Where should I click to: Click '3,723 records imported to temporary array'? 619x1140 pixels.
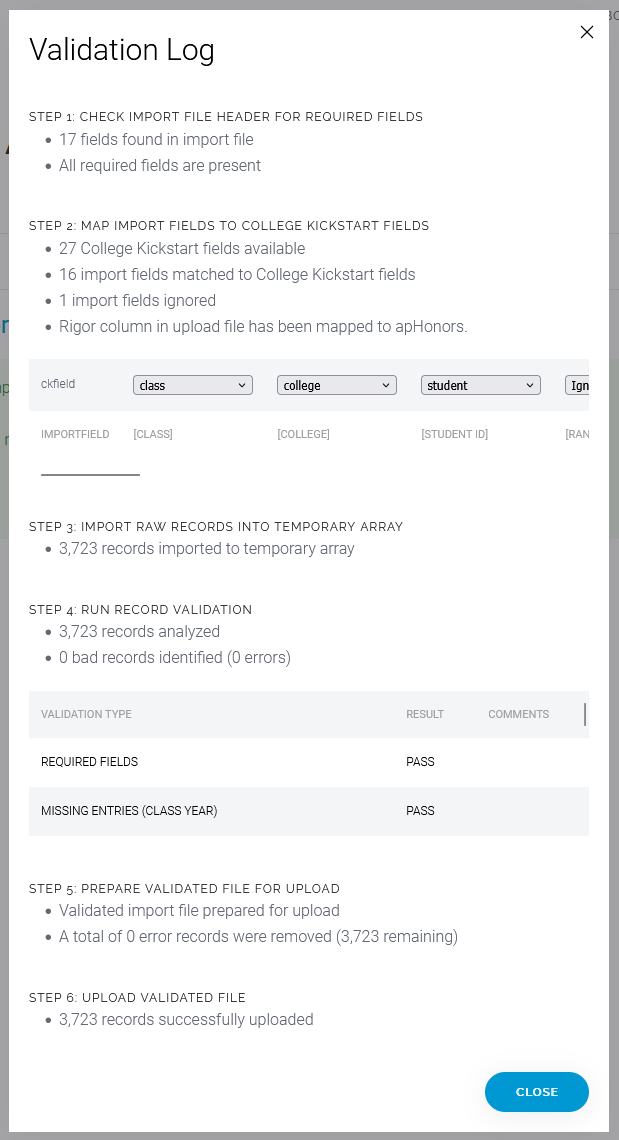click(207, 549)
